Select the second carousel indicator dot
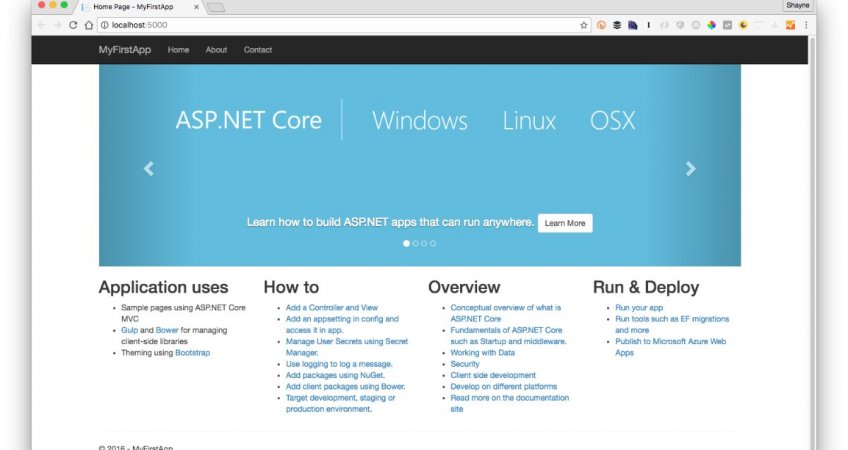 (x=415, y=243)
